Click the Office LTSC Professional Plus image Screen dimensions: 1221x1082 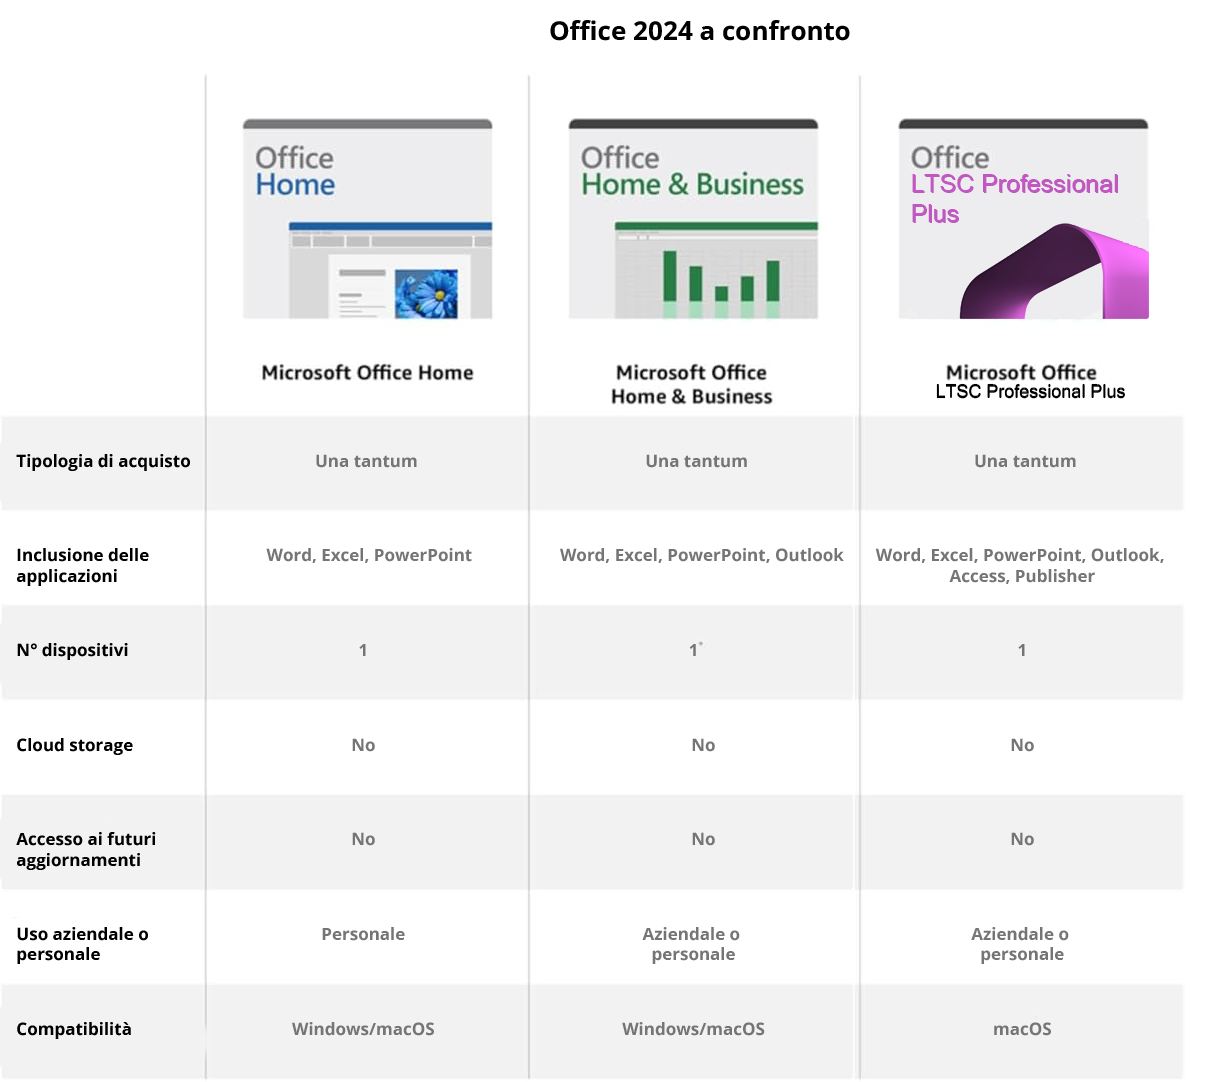[x=1023, y=219]
